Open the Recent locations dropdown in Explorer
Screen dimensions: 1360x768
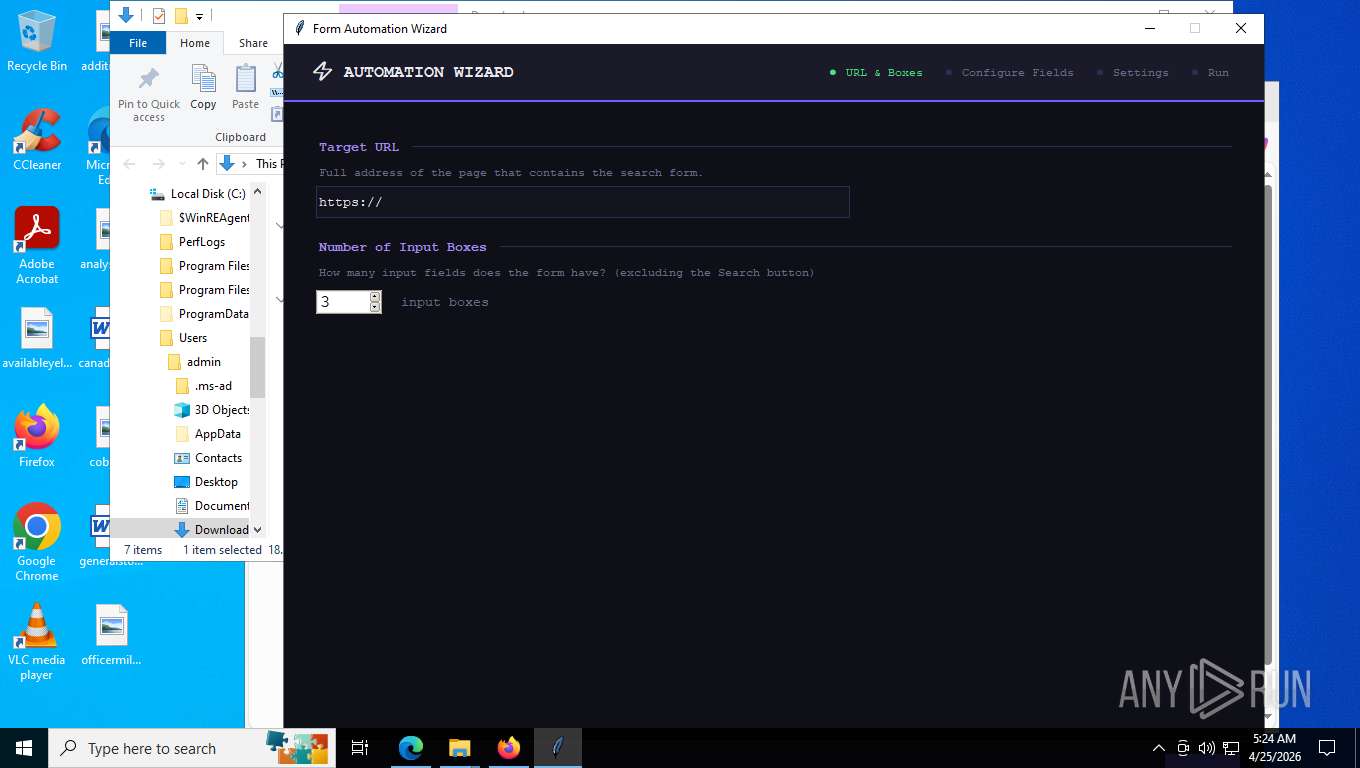point(182,164)
